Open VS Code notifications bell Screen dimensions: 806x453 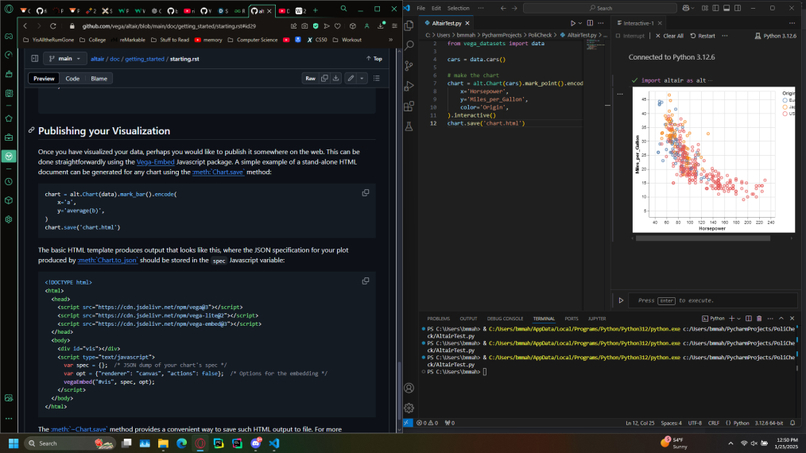click(793, 423)
